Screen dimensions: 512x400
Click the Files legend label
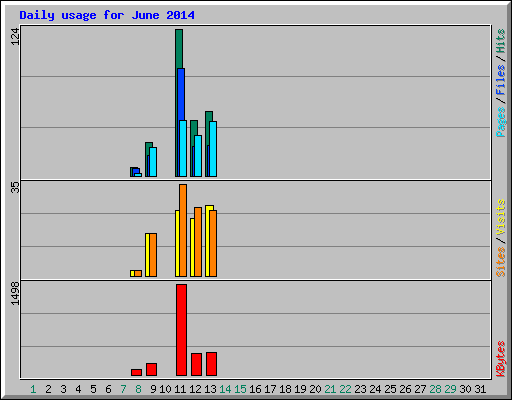pos(501,79)
